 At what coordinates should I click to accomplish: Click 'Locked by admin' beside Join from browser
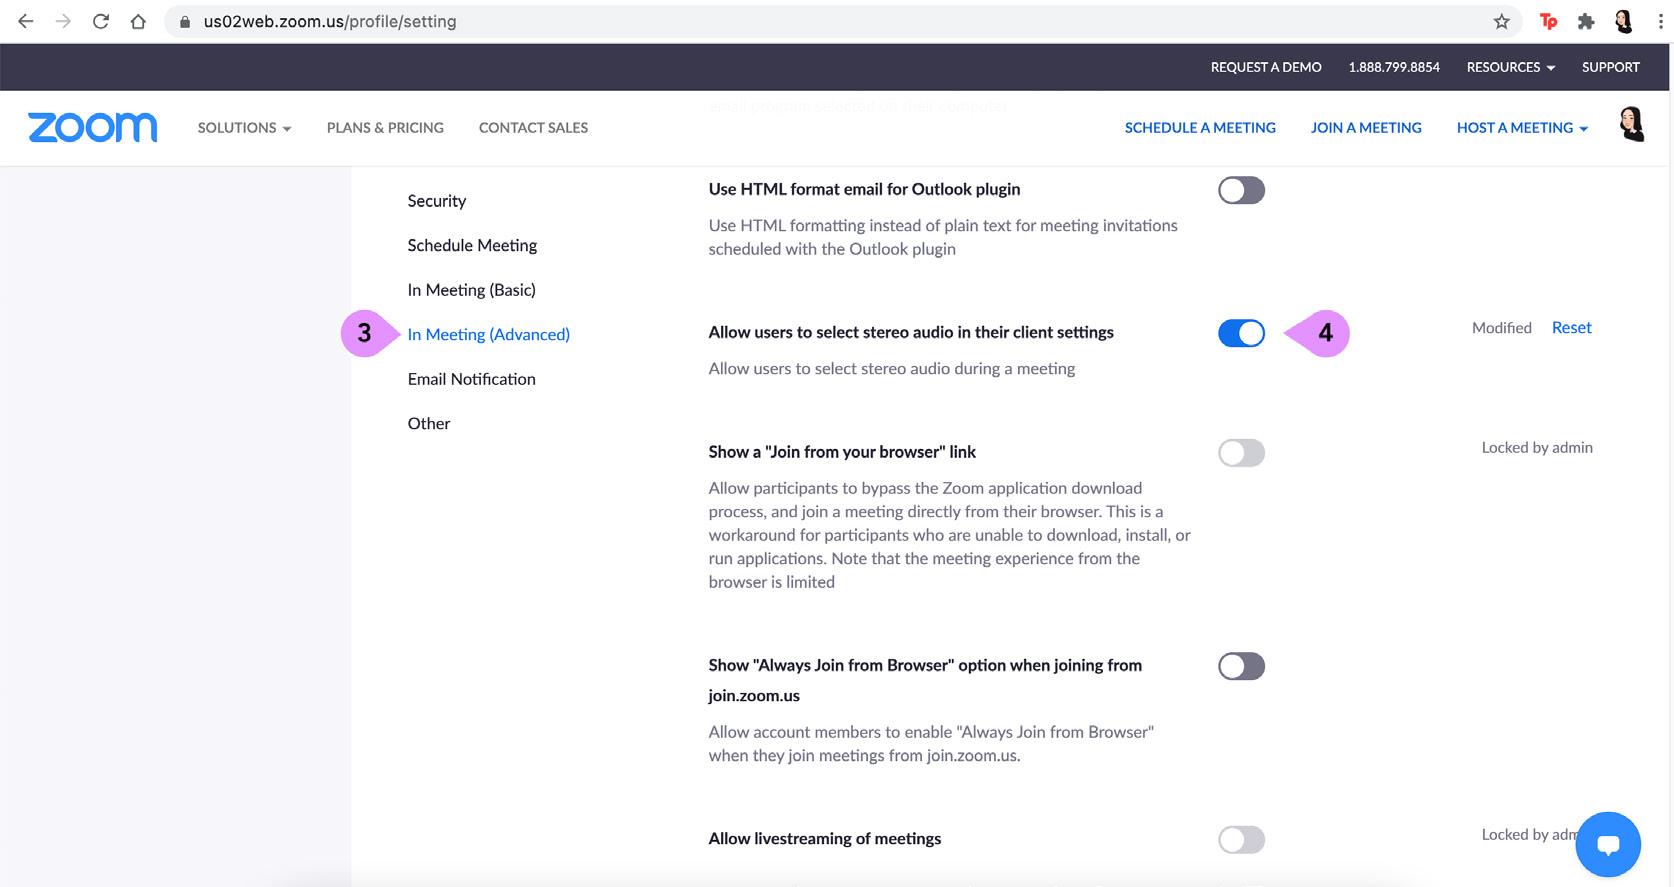click(x=1537, y=448)
